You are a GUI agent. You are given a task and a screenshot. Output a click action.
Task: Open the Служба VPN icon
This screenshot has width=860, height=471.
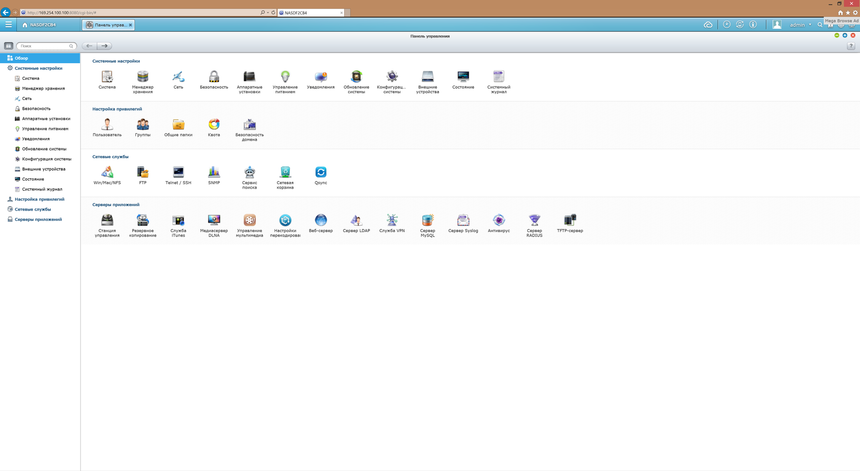[392, 220]
